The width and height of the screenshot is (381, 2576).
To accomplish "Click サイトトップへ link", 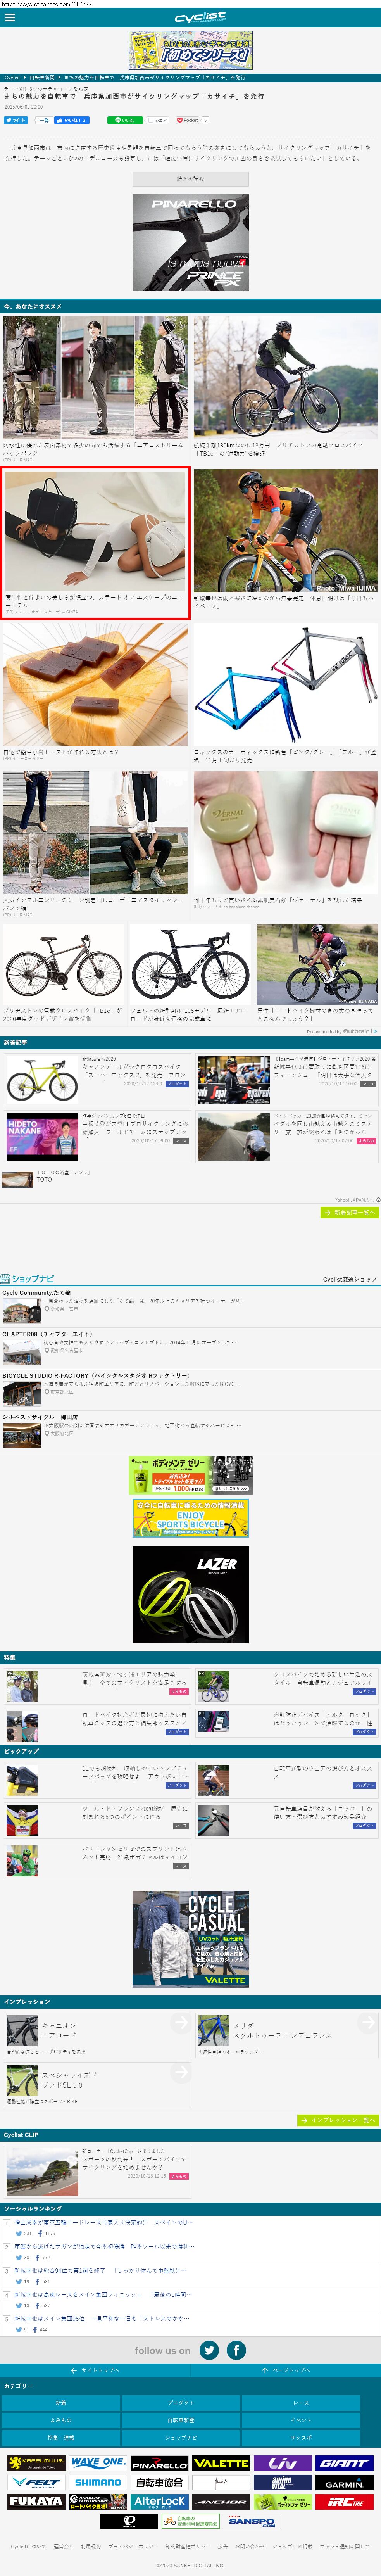I will point(95,2371).
